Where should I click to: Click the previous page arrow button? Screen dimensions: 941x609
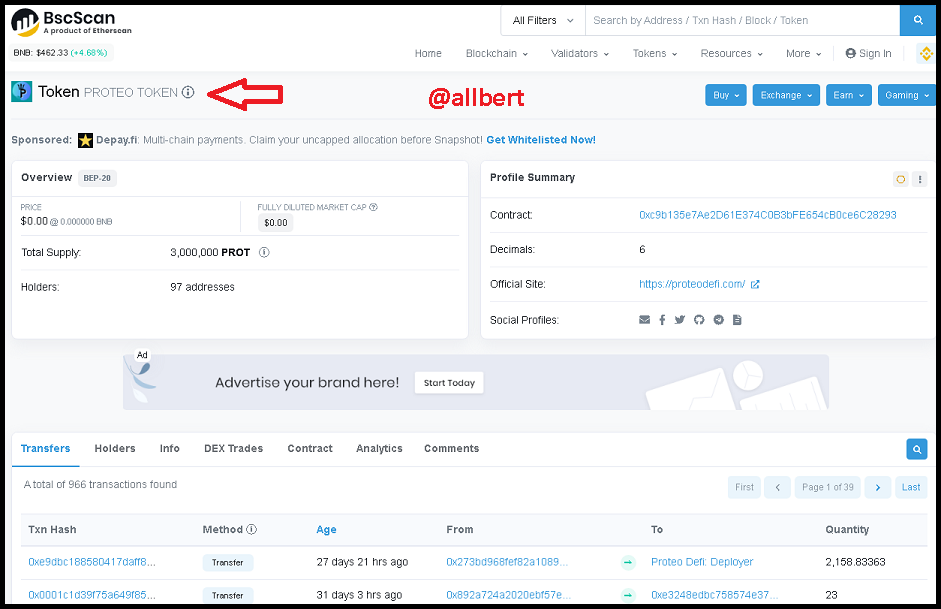point(777,487)
